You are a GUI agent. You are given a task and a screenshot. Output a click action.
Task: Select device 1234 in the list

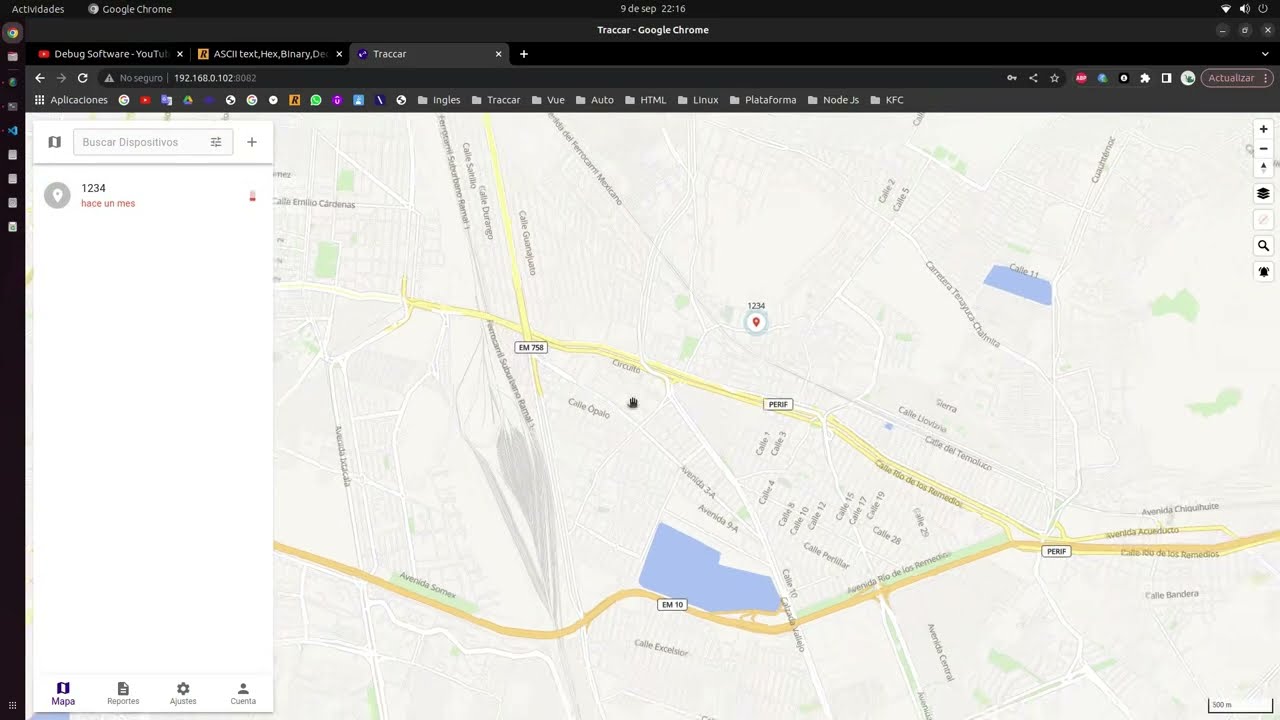tap(153, 195)
